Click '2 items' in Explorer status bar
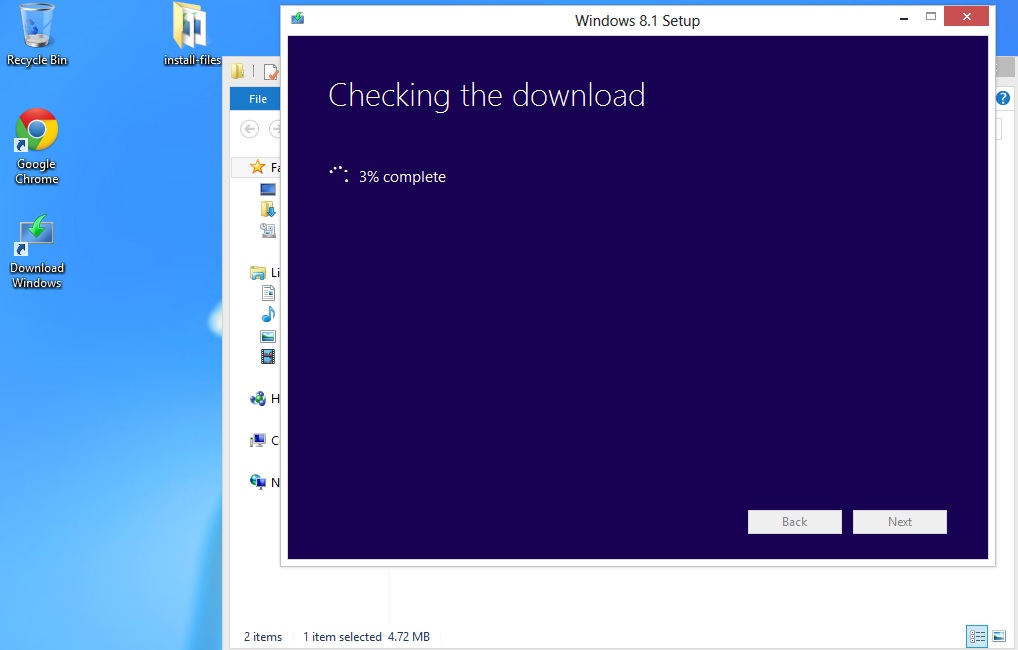 pos(263,637)
